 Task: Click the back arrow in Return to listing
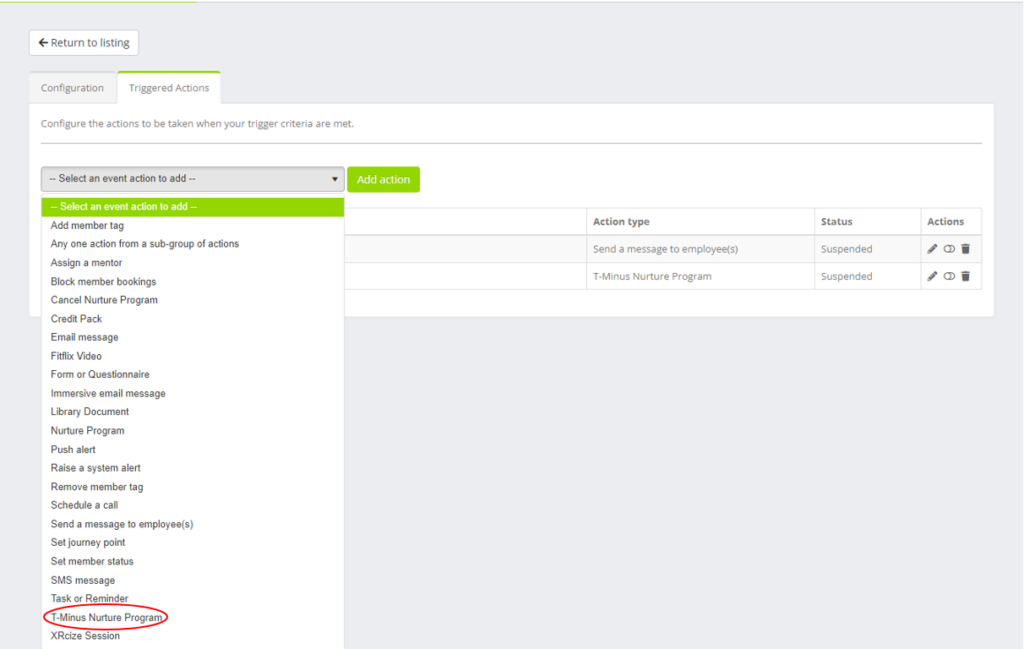pyautogui.click(x=43, y=42)
